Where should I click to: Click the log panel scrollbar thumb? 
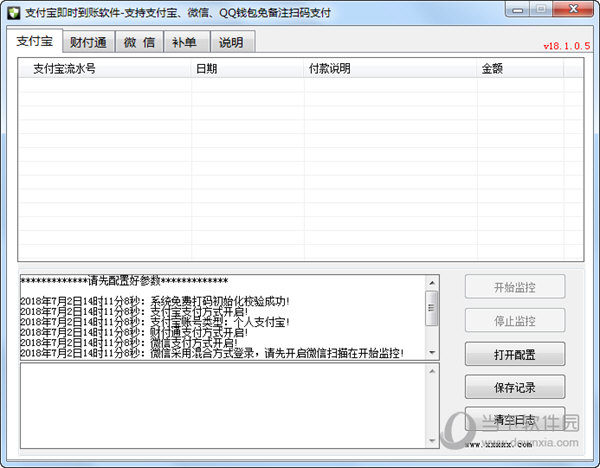432,308
